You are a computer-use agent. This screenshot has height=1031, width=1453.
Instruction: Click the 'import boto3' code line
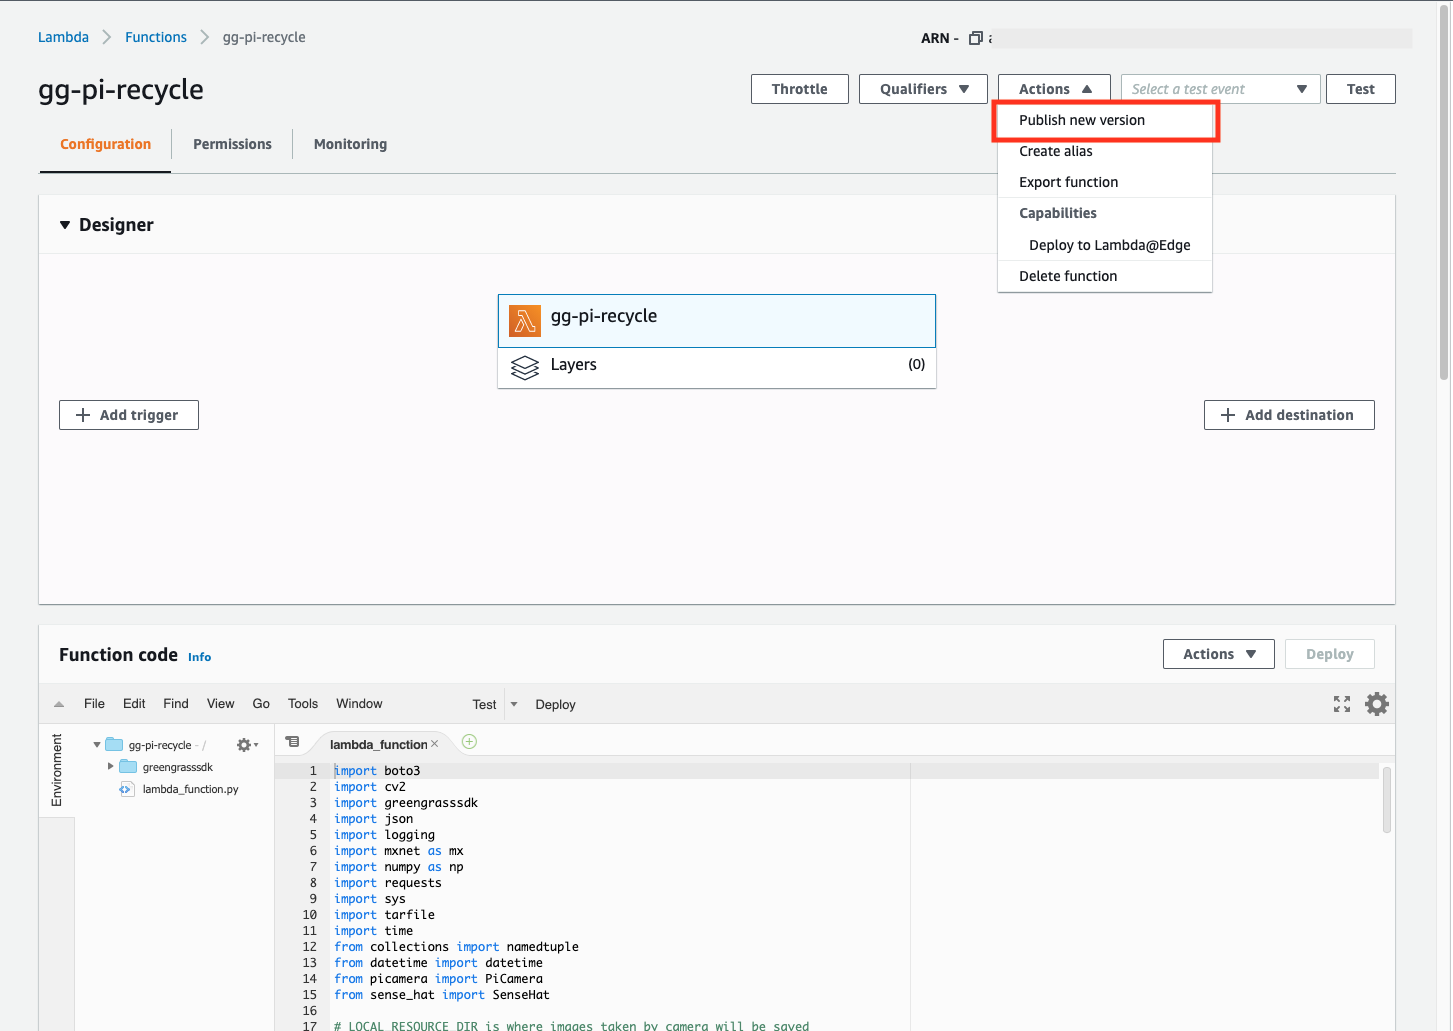pos(377,771)
